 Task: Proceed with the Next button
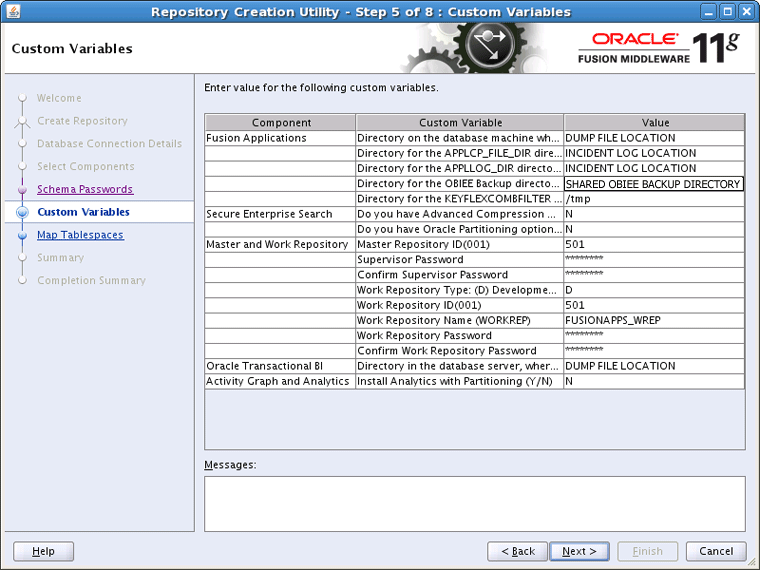(x=579, y=551)
